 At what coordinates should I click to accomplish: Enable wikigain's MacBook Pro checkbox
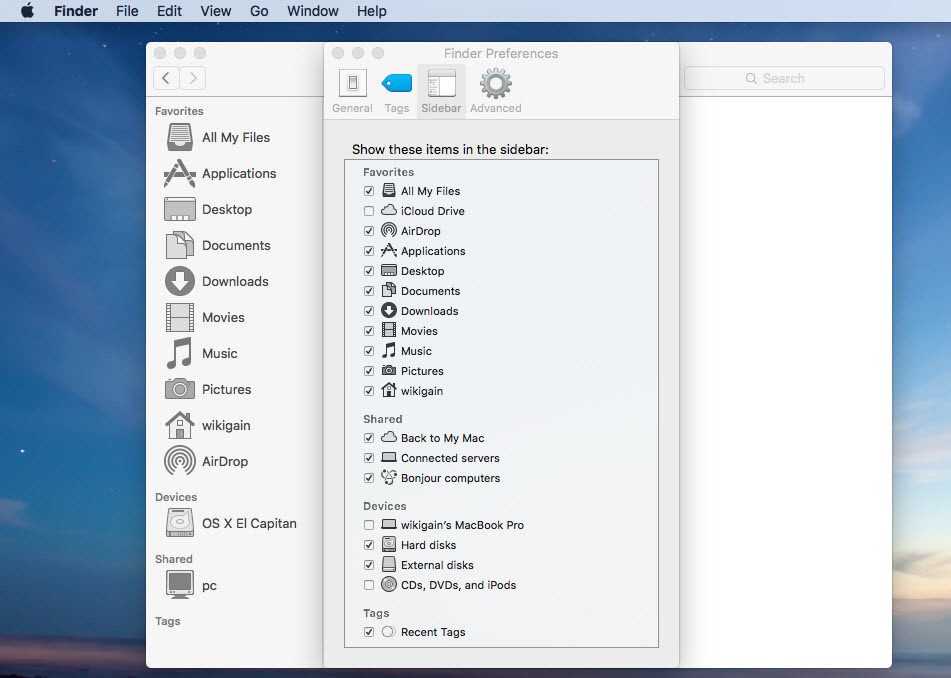(x=369, y=525)
